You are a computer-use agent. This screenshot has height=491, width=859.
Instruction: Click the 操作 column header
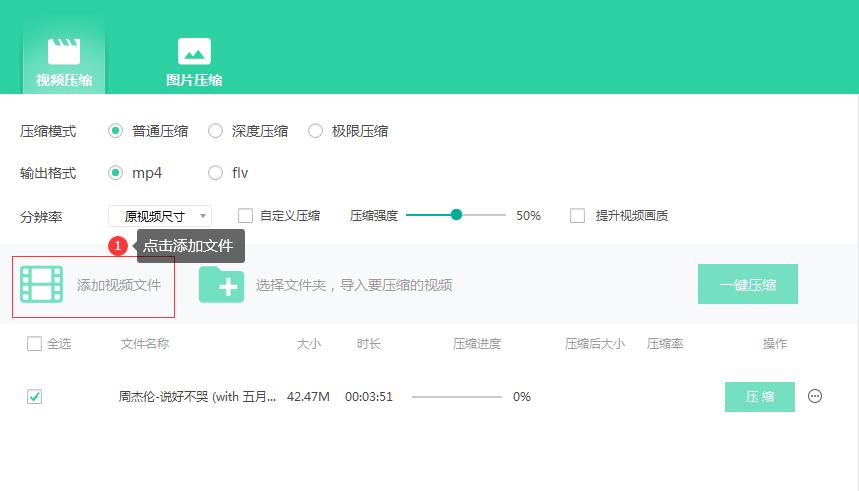coord(775,344)
